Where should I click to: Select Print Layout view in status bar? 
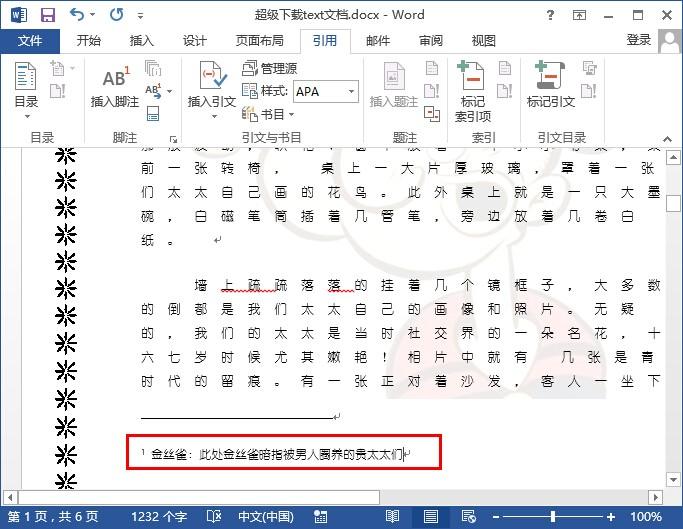point(430,516)
